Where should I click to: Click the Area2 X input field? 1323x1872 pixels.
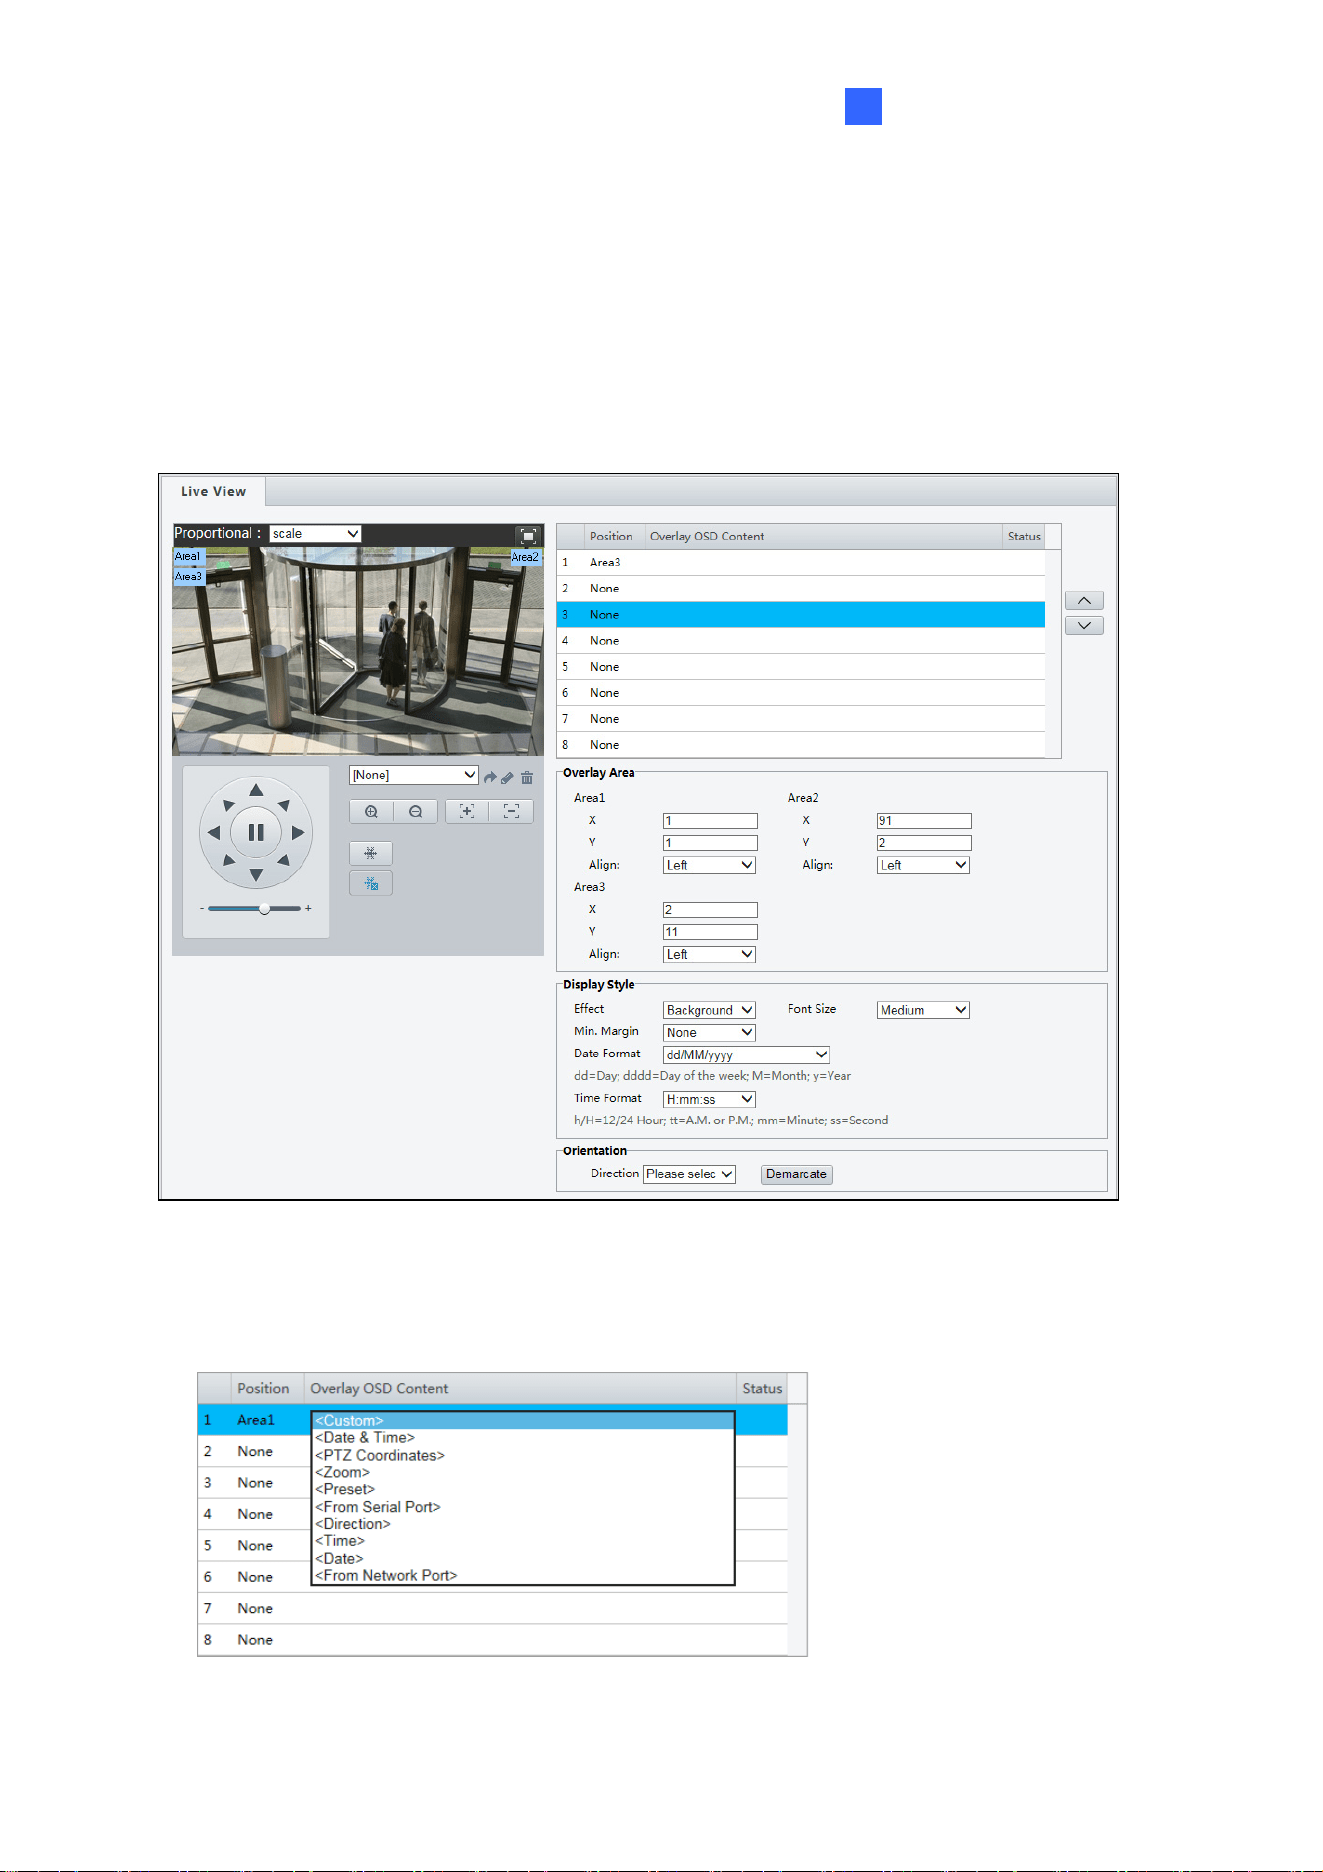(924, 821)
